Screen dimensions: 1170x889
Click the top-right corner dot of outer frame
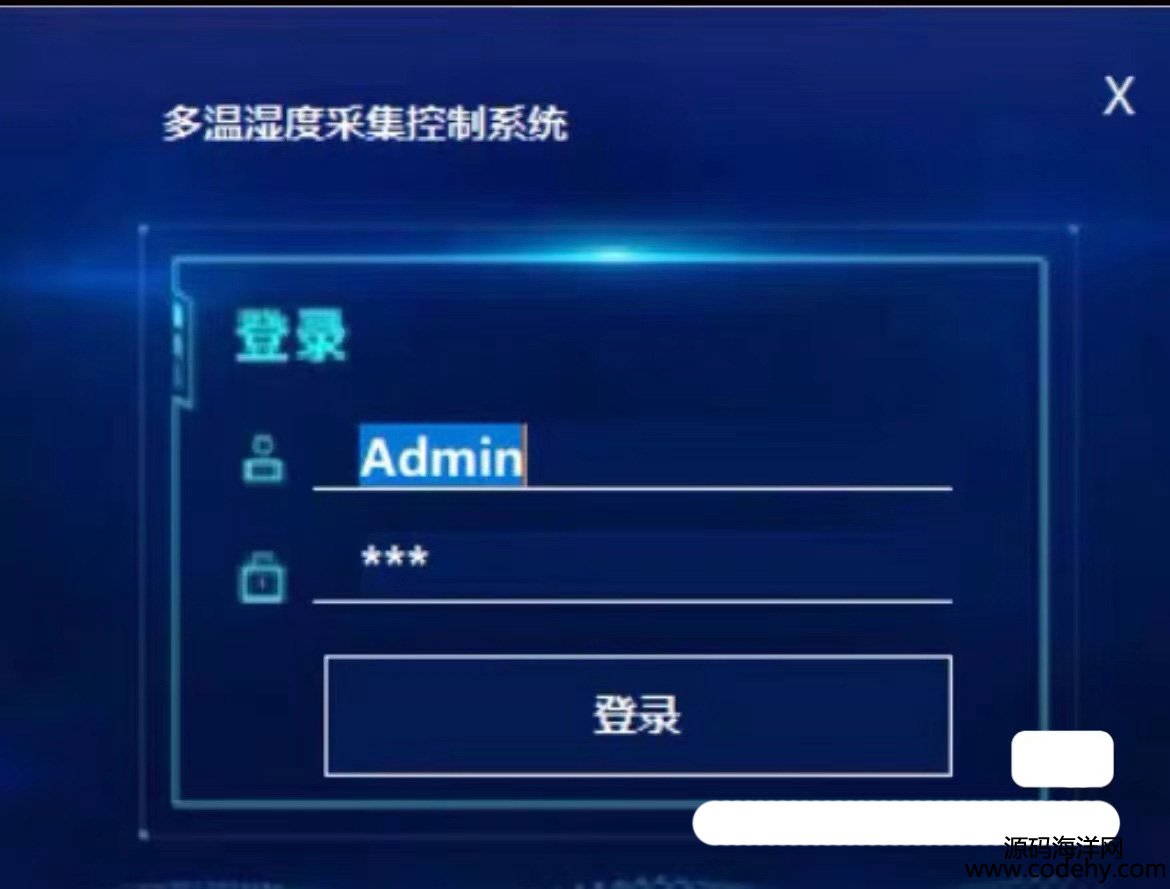pyautogui.click(x=1073, y=229)
